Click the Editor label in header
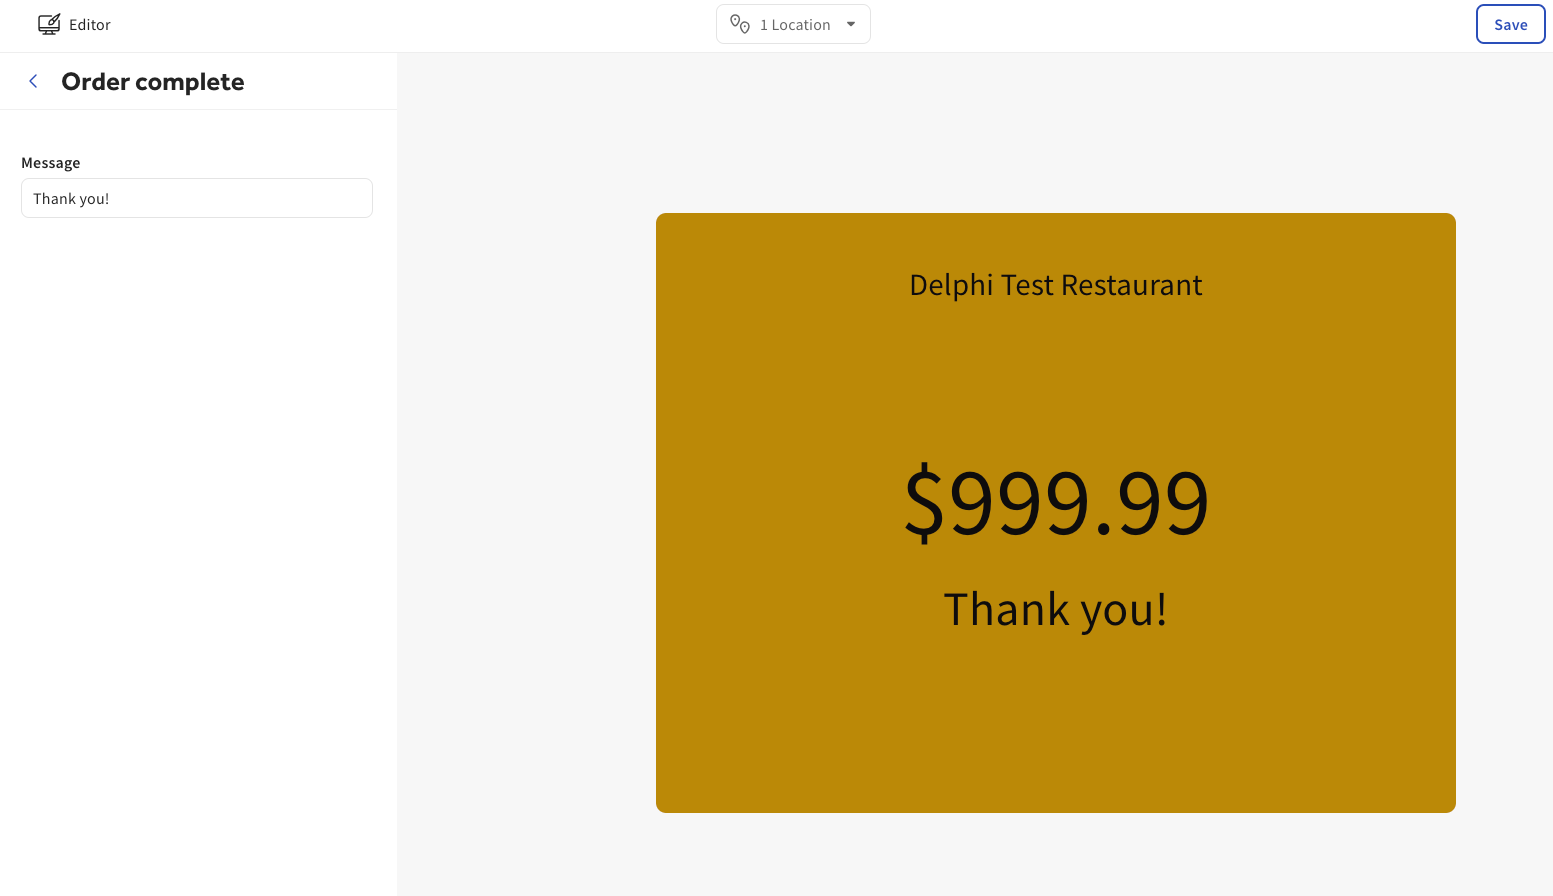The width and height of the screenshot is (1553, 896). tap(90, 25)
